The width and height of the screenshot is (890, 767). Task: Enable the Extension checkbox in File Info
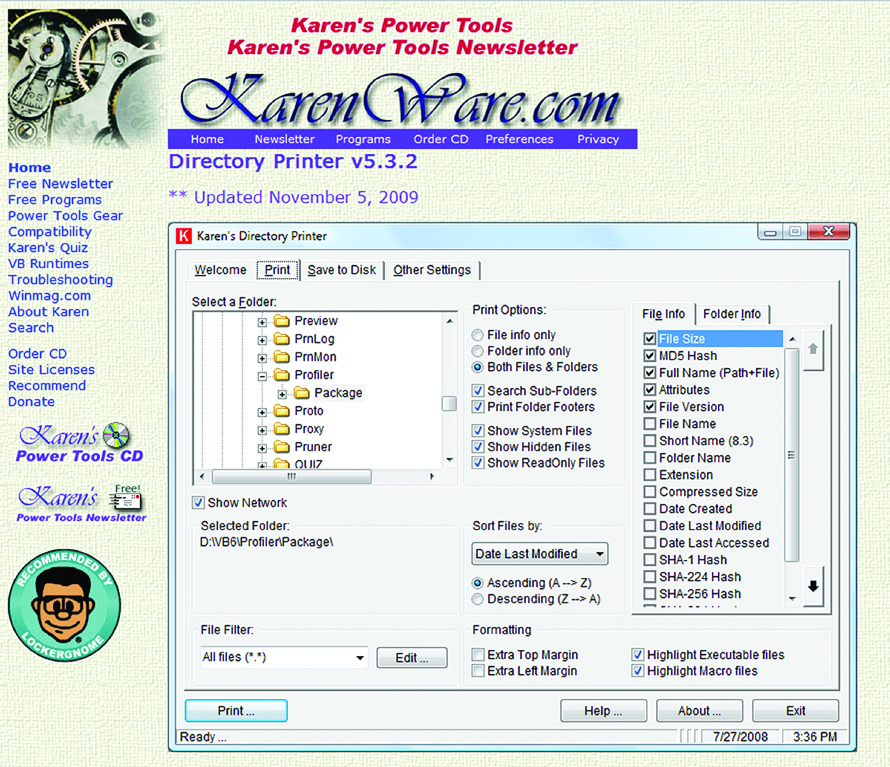click(x=649, y=475)
